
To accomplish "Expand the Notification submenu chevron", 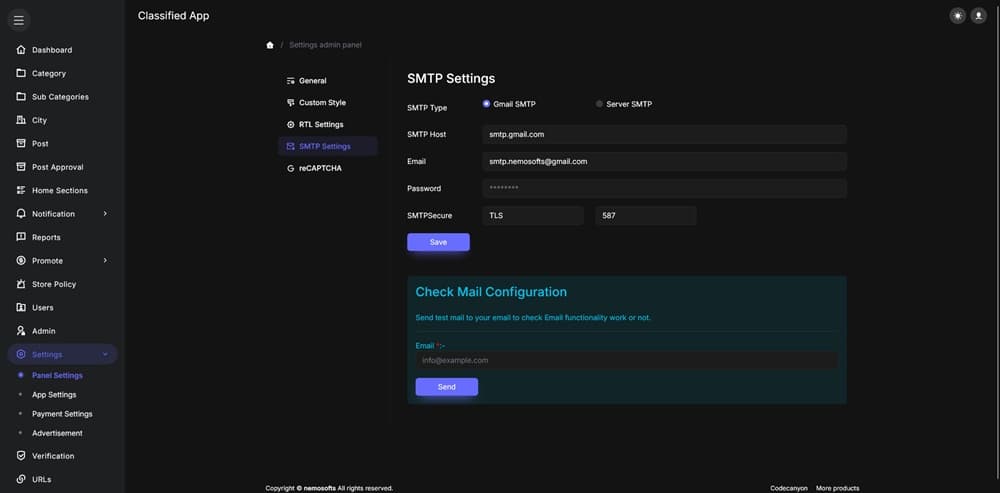I will (x=105, y=214).
